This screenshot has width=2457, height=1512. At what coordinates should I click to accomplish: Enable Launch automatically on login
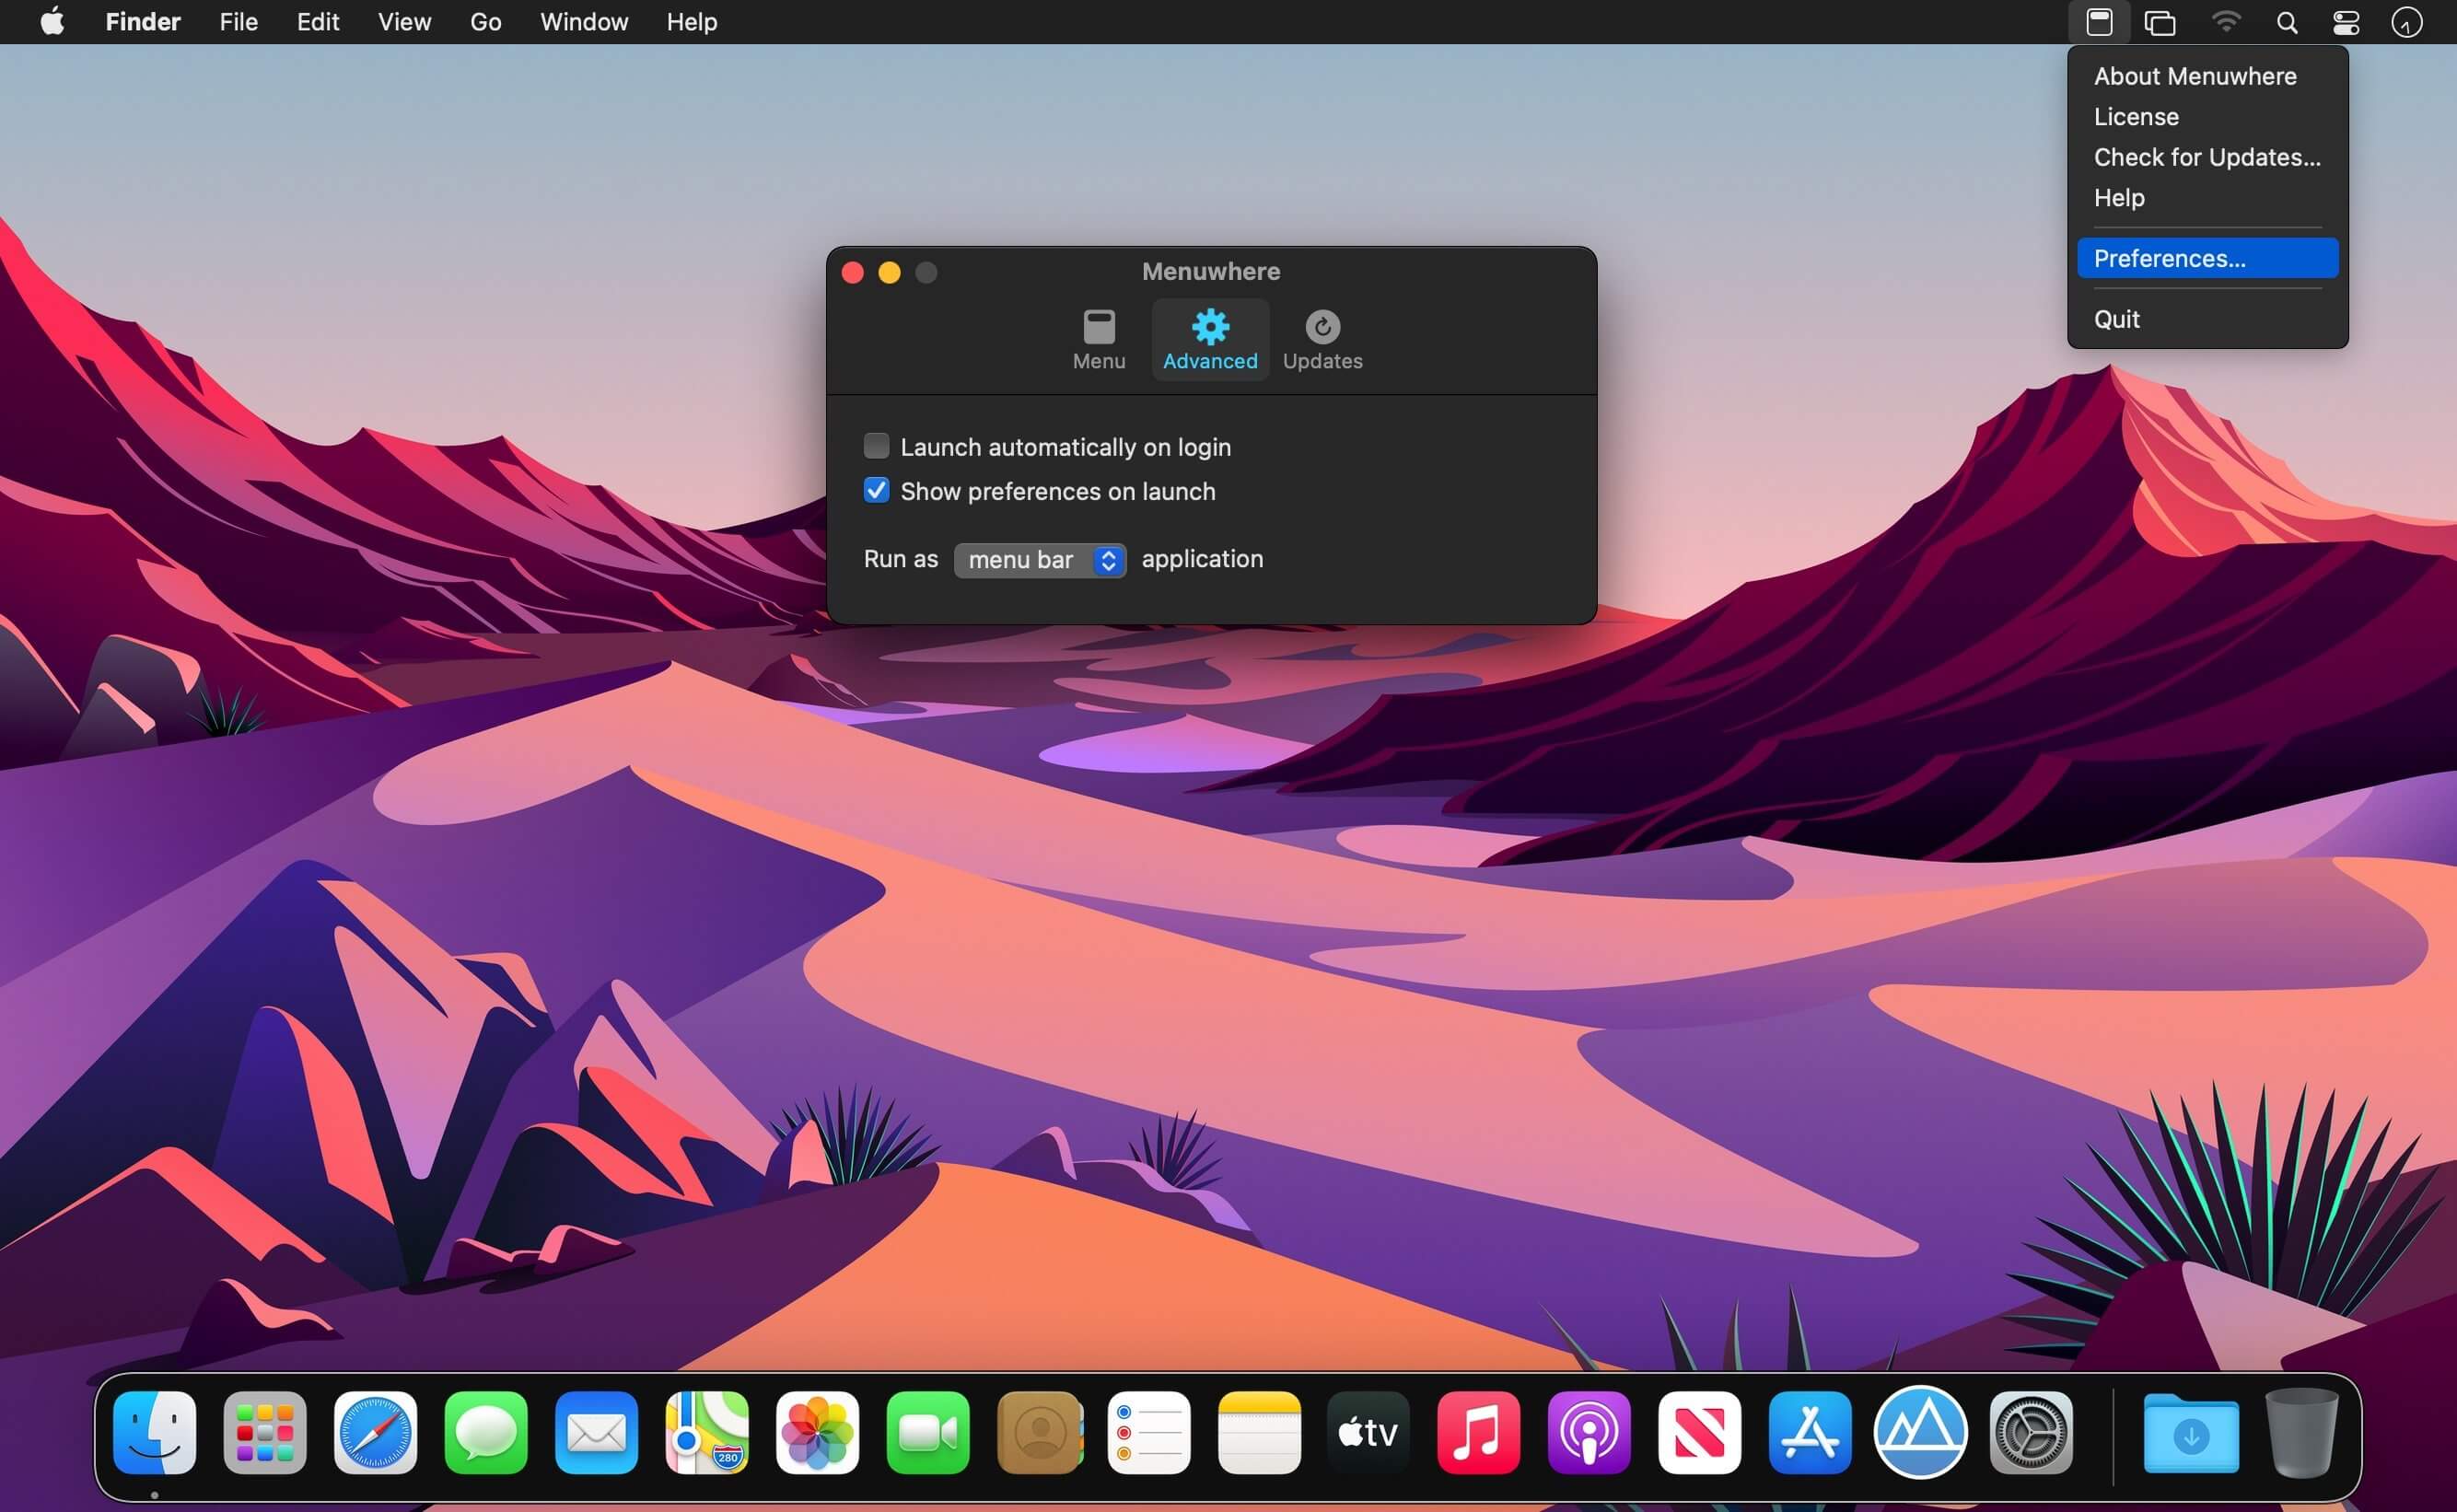(876, 446)
